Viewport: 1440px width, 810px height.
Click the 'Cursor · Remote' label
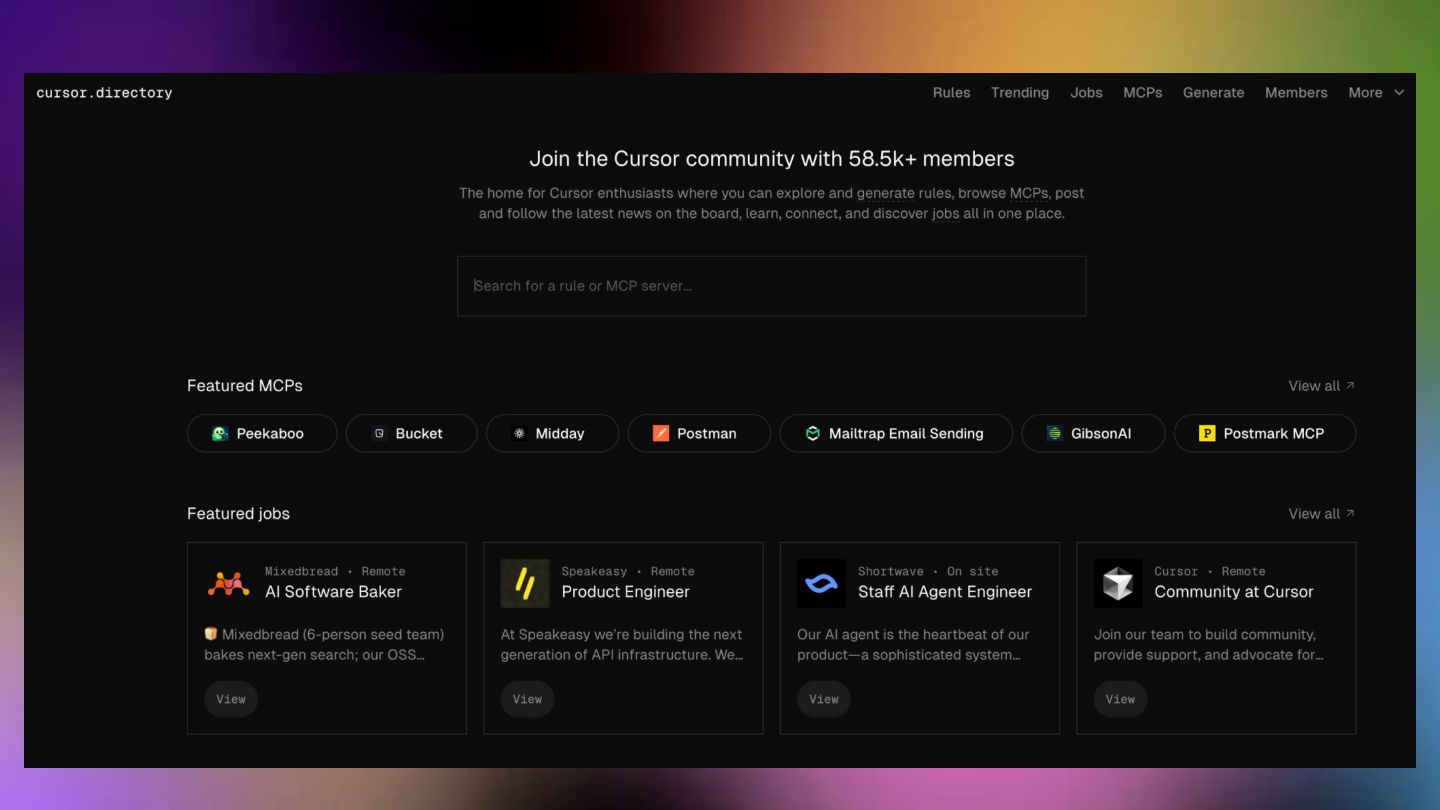(1210, 571)
